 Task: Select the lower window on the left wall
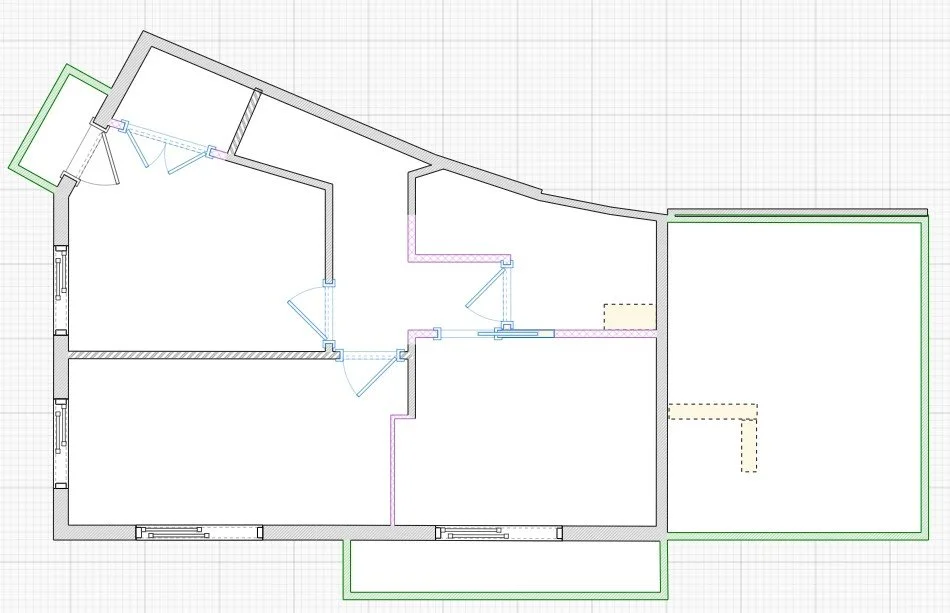61,443
